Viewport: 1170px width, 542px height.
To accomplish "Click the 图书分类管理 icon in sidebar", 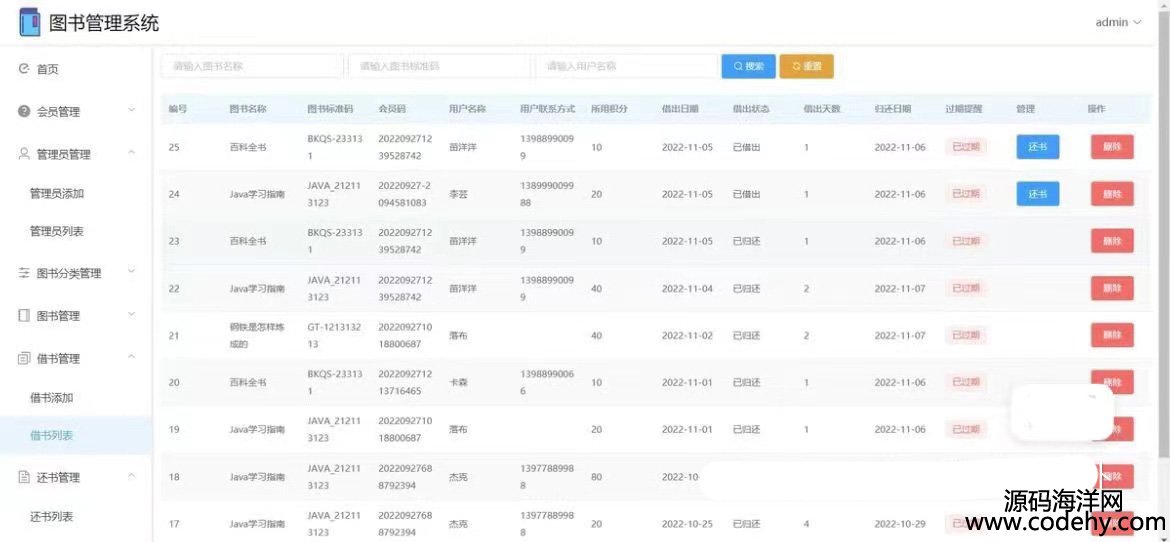I will [24, 273].
